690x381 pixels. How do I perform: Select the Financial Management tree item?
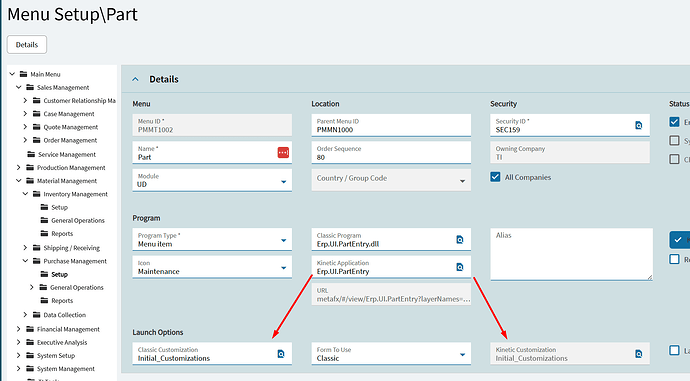coord(68,329)
